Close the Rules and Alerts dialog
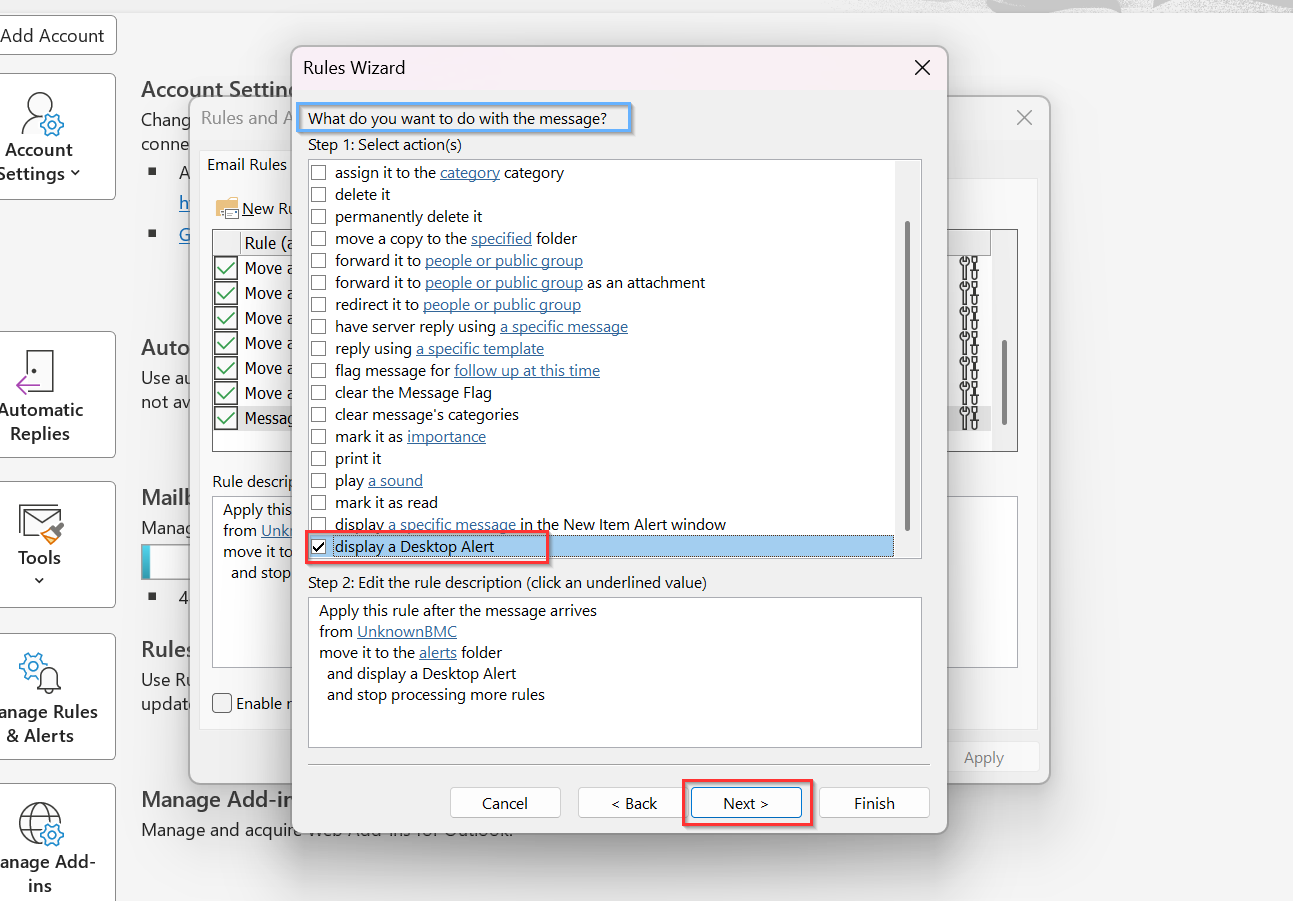Image resolution: width=1293 pixels, height=901 pixels. (1024, 118)
